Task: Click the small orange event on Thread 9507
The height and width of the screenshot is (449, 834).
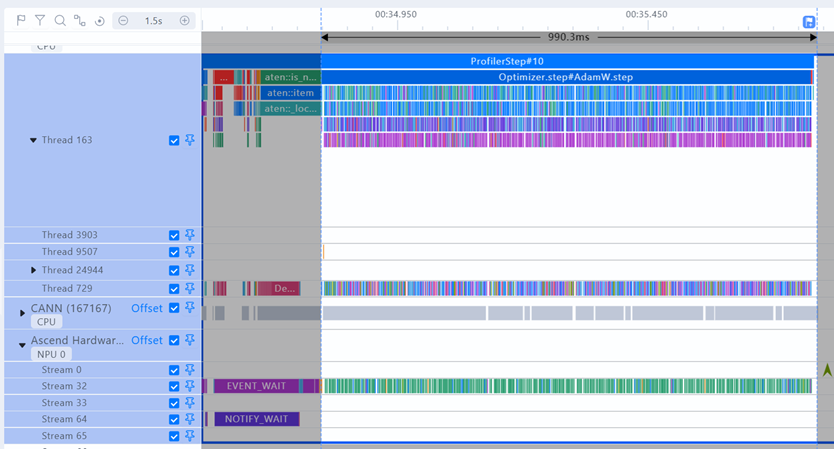Action: pos(323,252)
